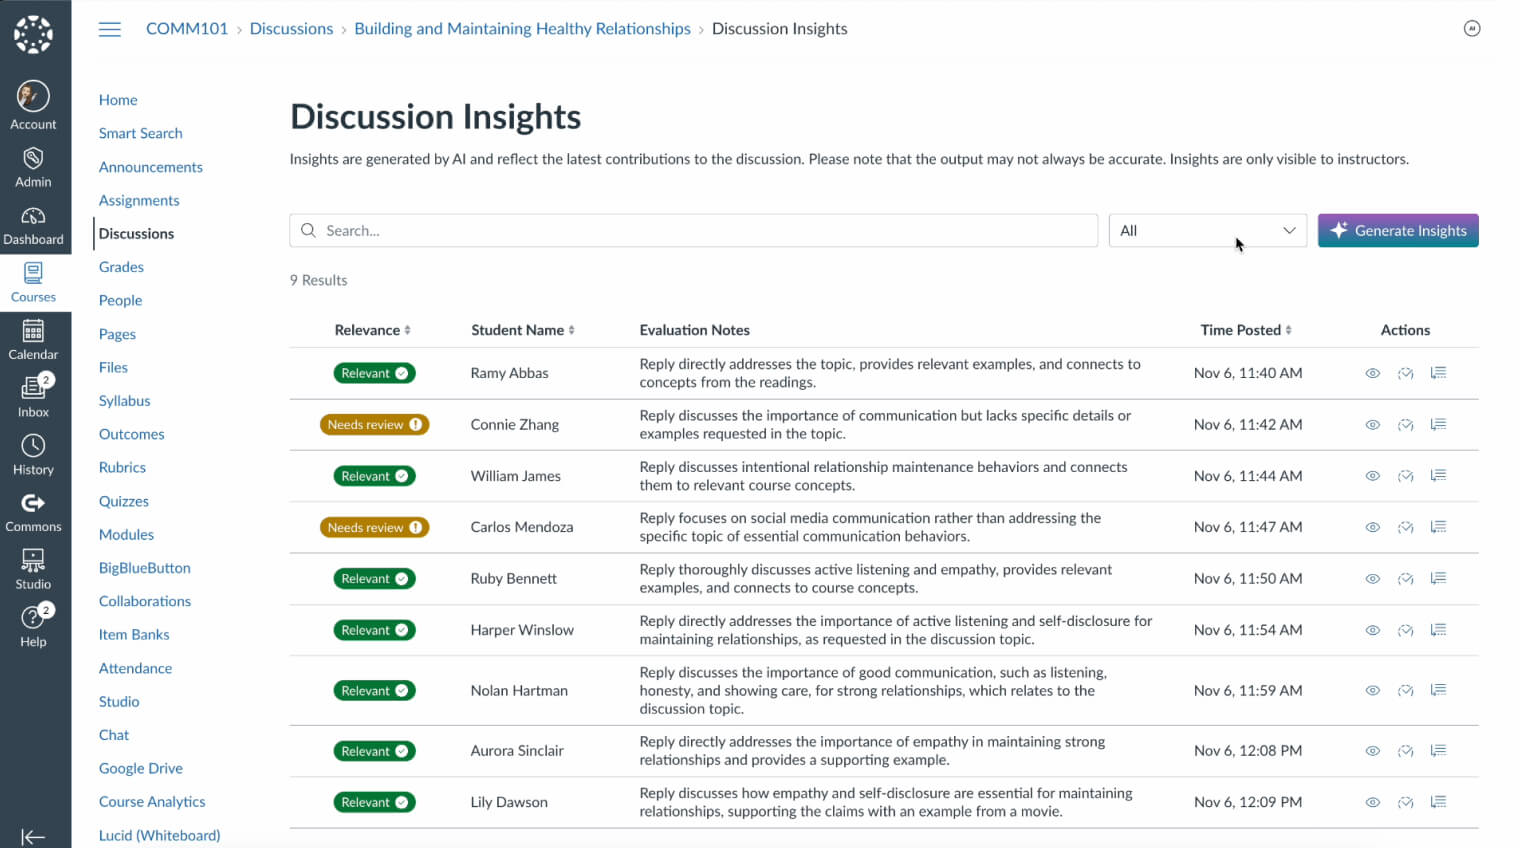Open Commons in the global sidebar
This screenshot has width=1520, height=848.
(33, 511)
